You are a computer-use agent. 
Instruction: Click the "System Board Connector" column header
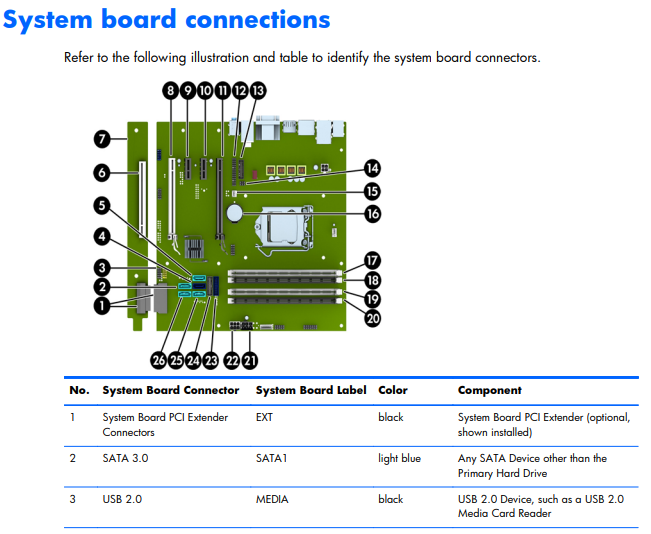[171, 390]
